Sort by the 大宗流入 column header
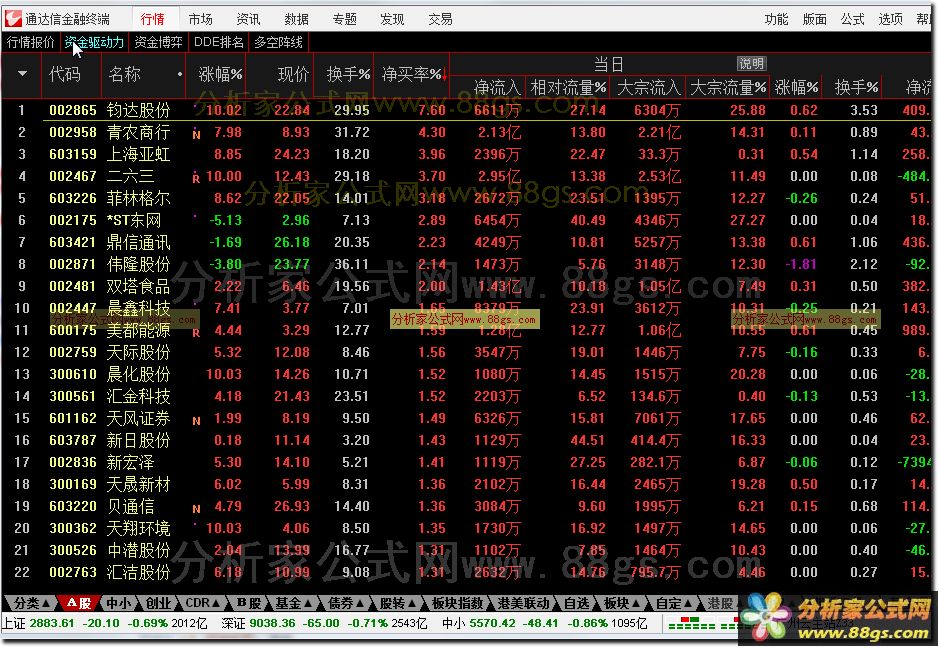Image resolution: width=940 pixels, height=648 pixels. point(649,88)
